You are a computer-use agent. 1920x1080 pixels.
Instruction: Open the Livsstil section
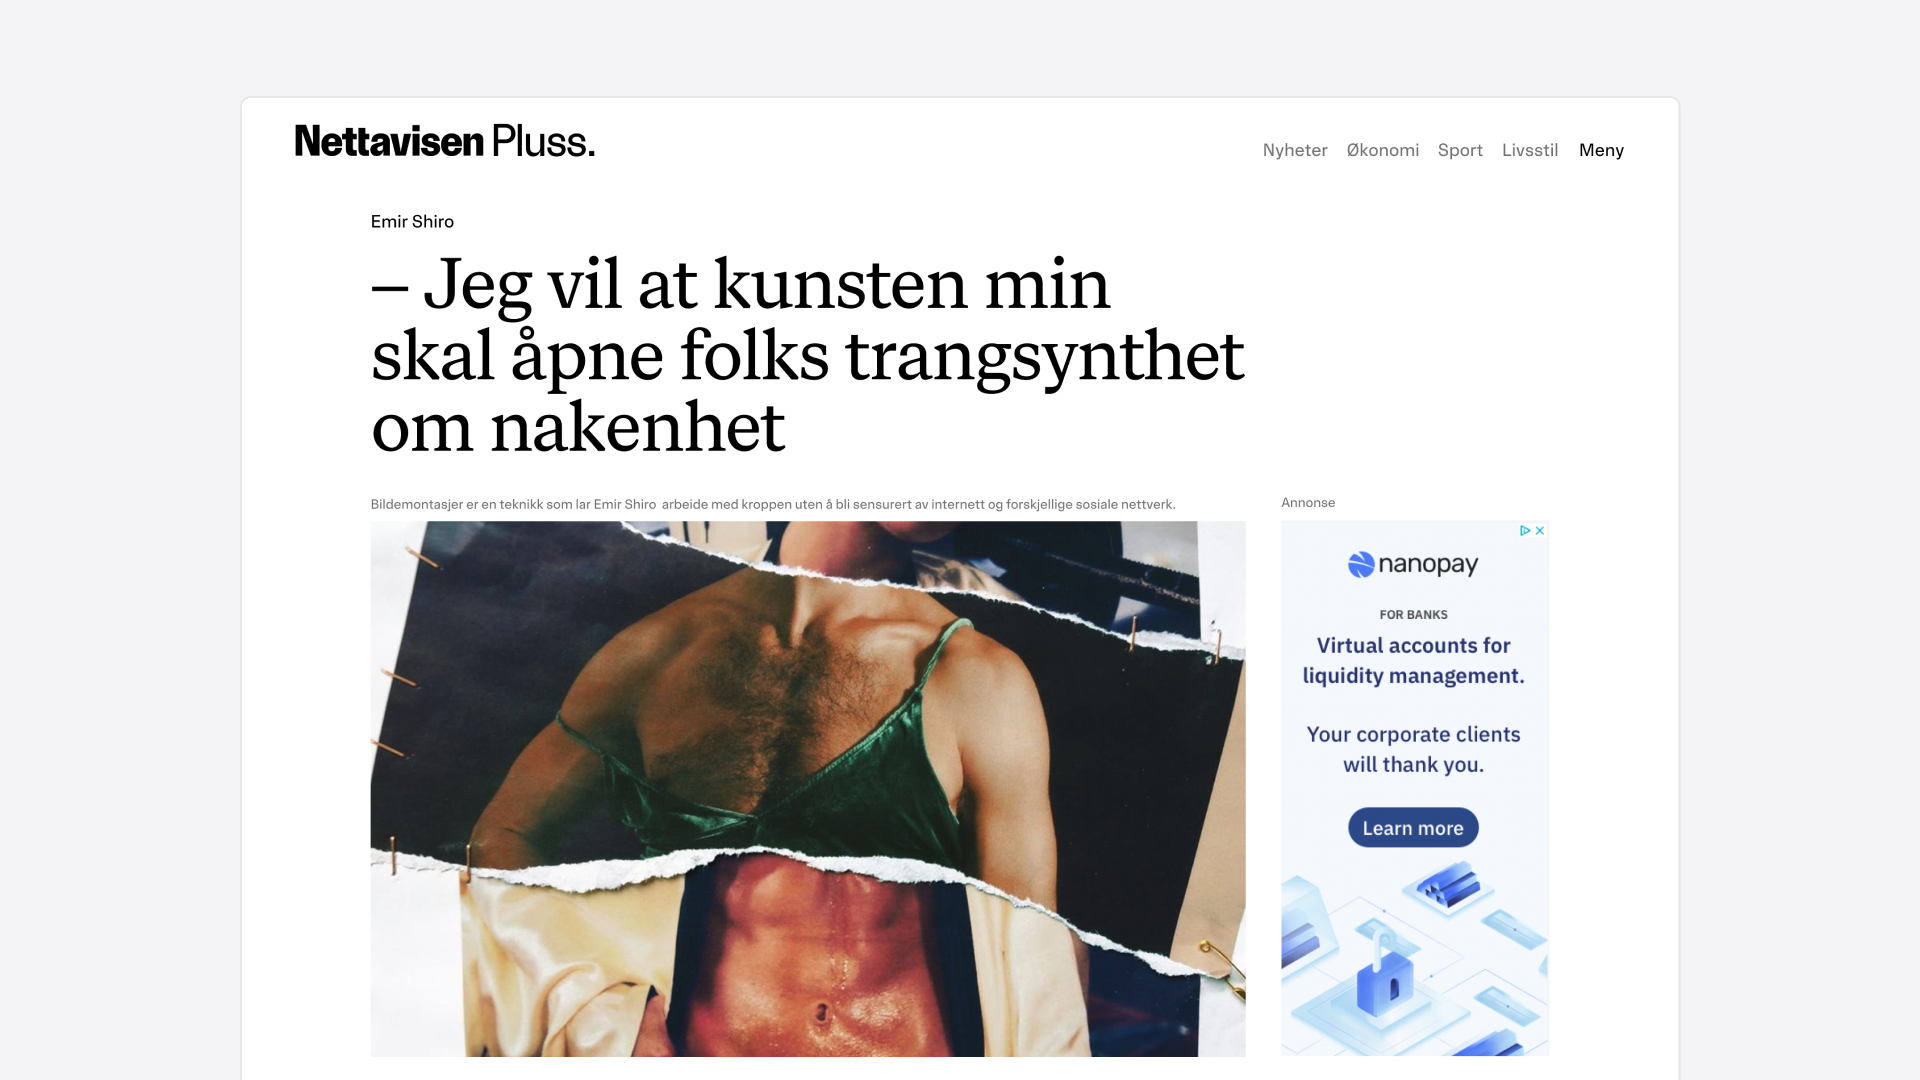1530,150
